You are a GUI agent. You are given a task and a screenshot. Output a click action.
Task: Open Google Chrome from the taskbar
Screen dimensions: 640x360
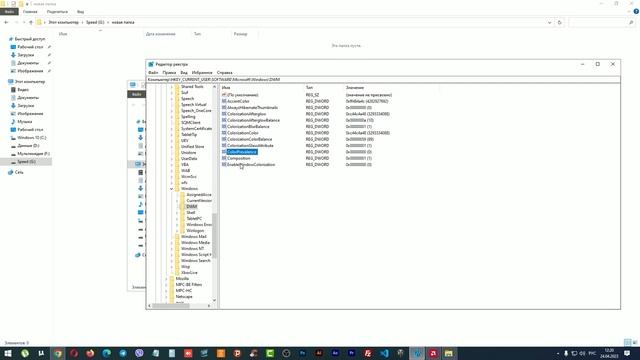click(x=58, y=353)
